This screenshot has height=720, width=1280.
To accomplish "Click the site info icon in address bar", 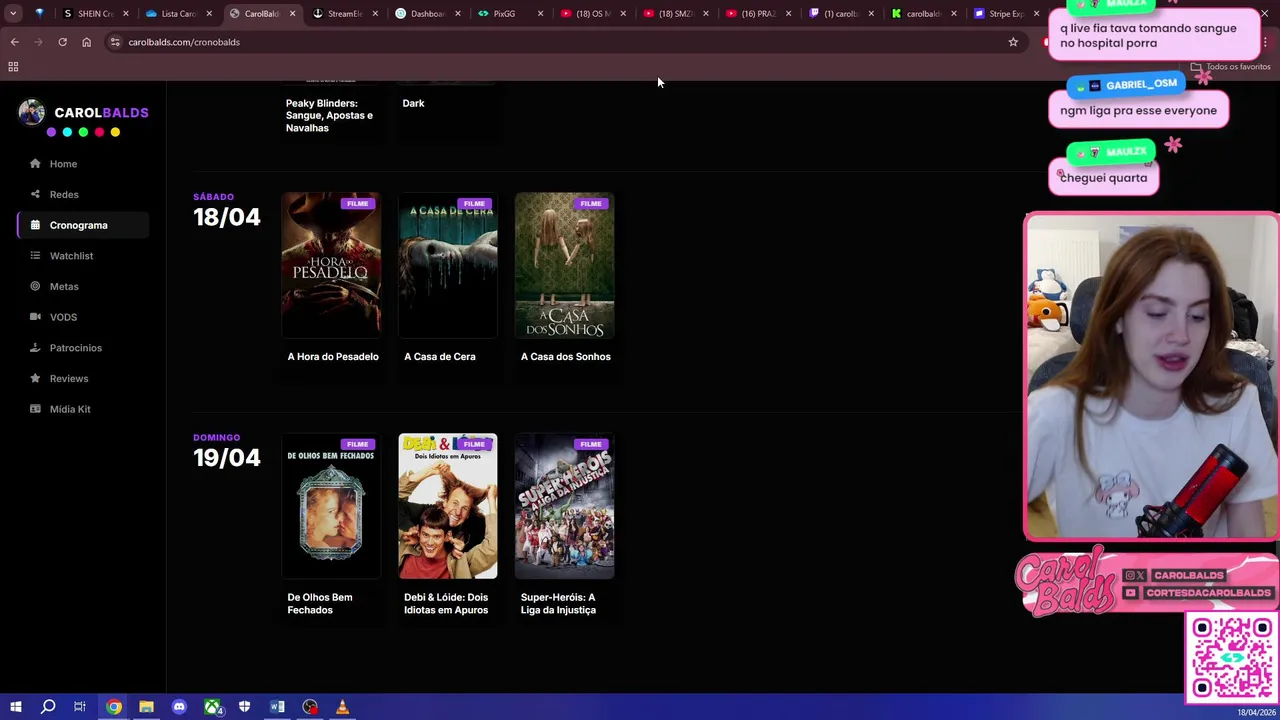I will [x=115, y=42].
